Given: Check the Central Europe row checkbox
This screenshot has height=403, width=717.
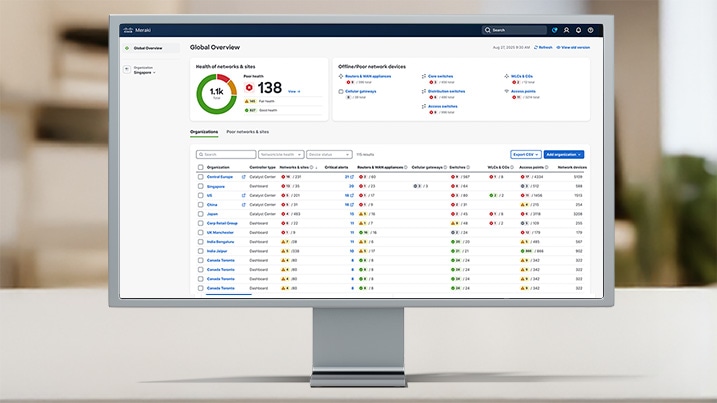Looking at the screenshot, I should (200, 176).
